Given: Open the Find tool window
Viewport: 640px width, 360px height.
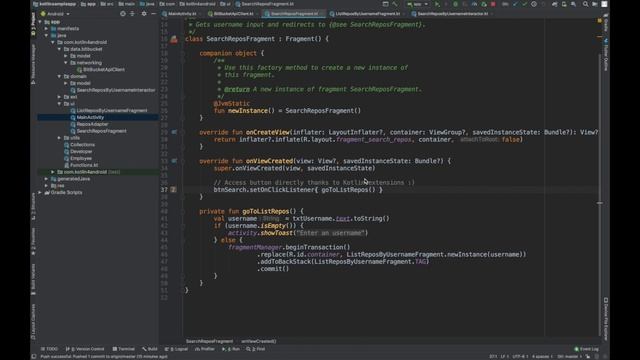Looking at the screenshot, I should tap(256, 349).
